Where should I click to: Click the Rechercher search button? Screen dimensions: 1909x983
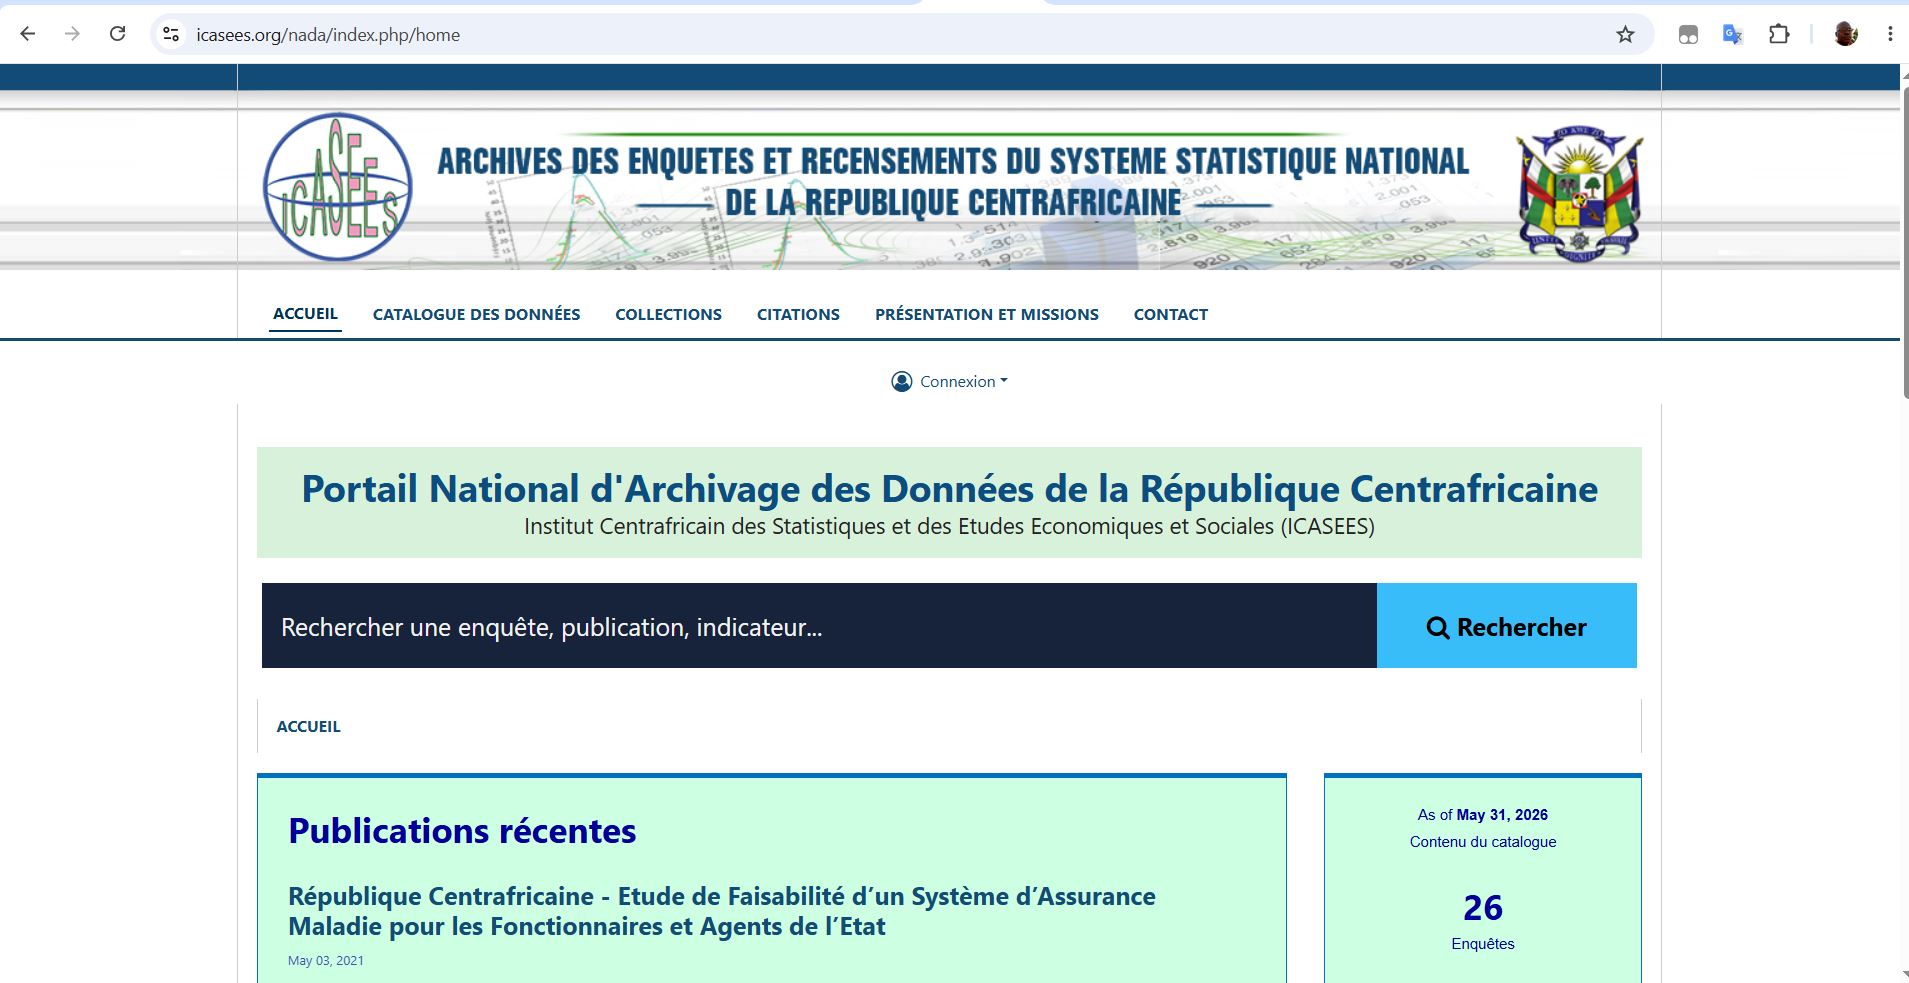tap(1507, 626)
